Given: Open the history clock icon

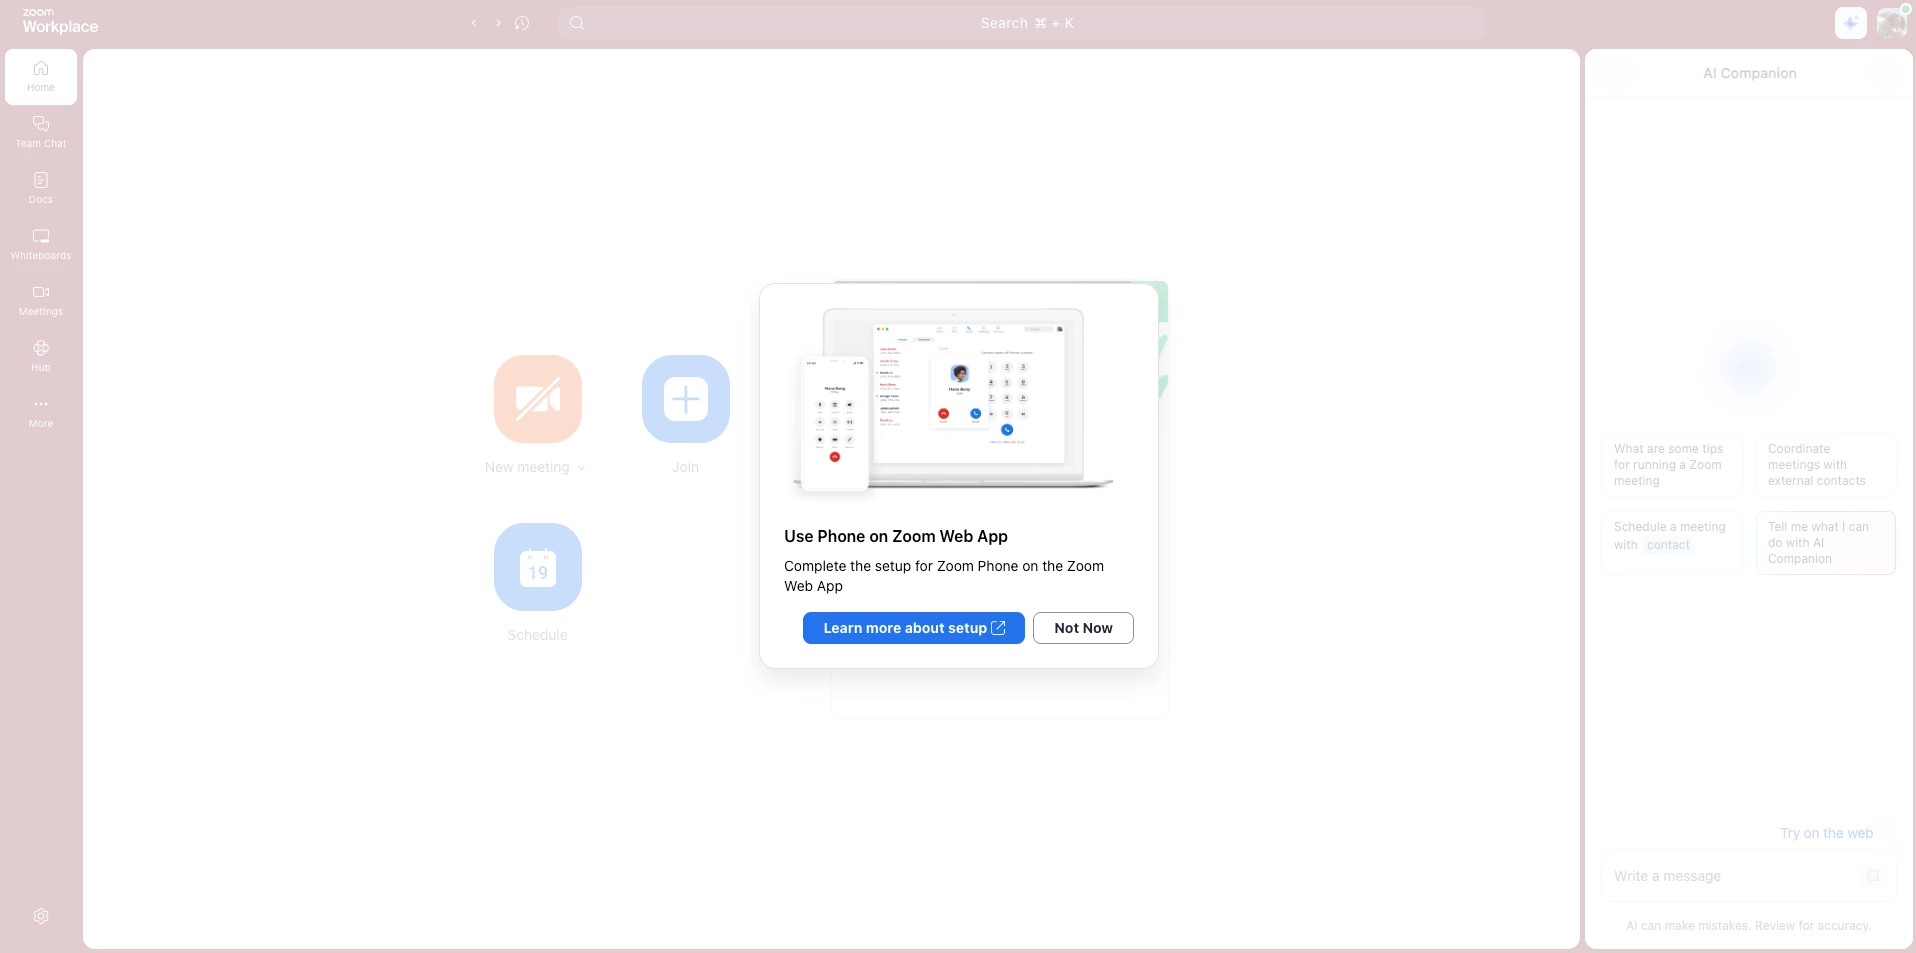Looking at the screenshot, I should 522,23.
